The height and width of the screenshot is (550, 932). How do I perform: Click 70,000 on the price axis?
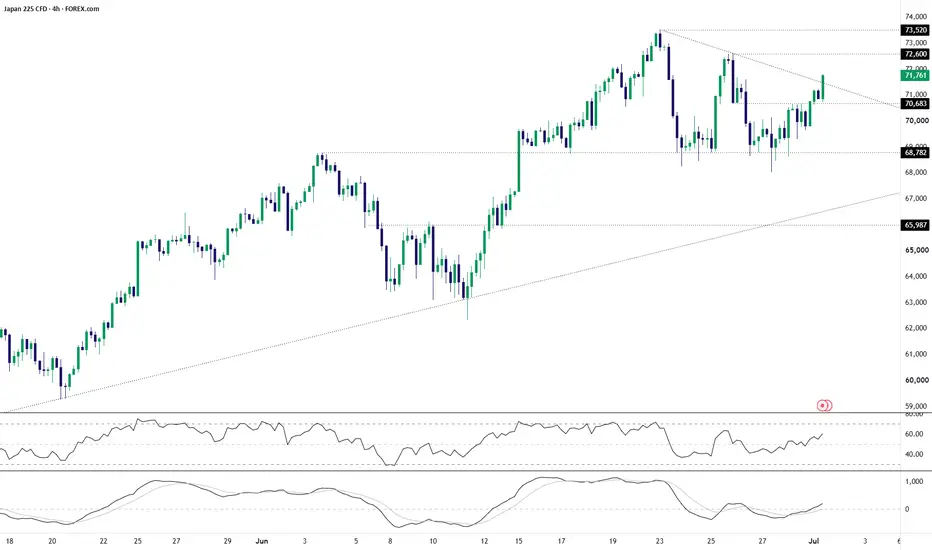pos(916,121)
